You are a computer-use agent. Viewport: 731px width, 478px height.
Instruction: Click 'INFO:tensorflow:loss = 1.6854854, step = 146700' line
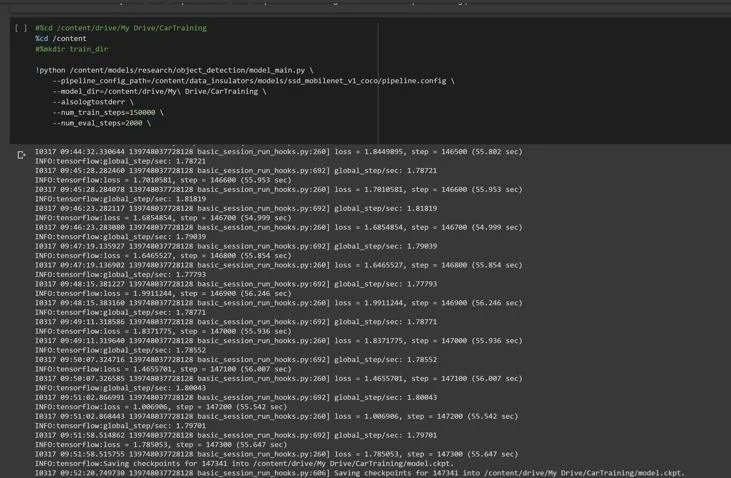click(163, 218)
